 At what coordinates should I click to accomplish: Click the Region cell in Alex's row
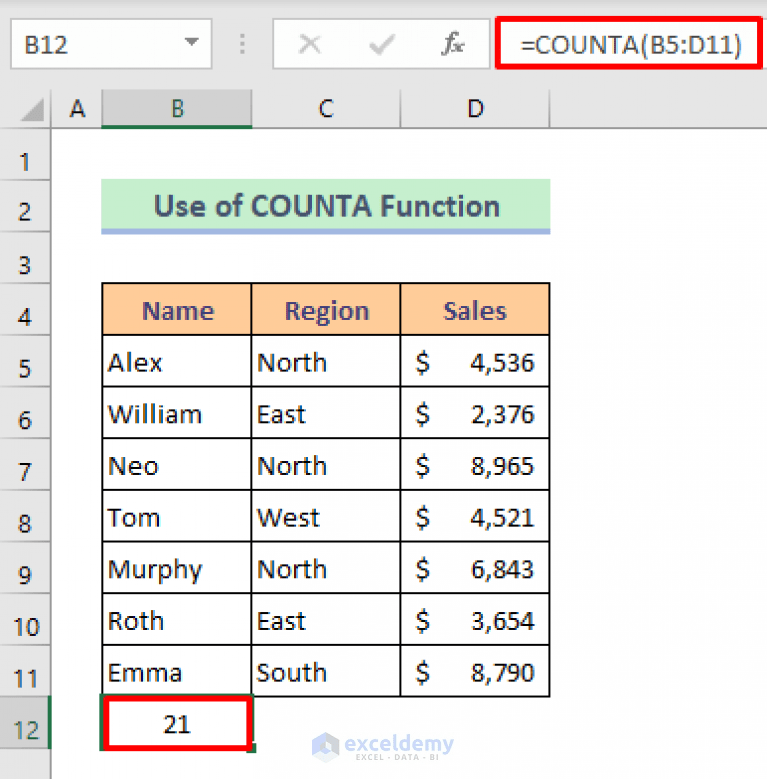point(326,362)
